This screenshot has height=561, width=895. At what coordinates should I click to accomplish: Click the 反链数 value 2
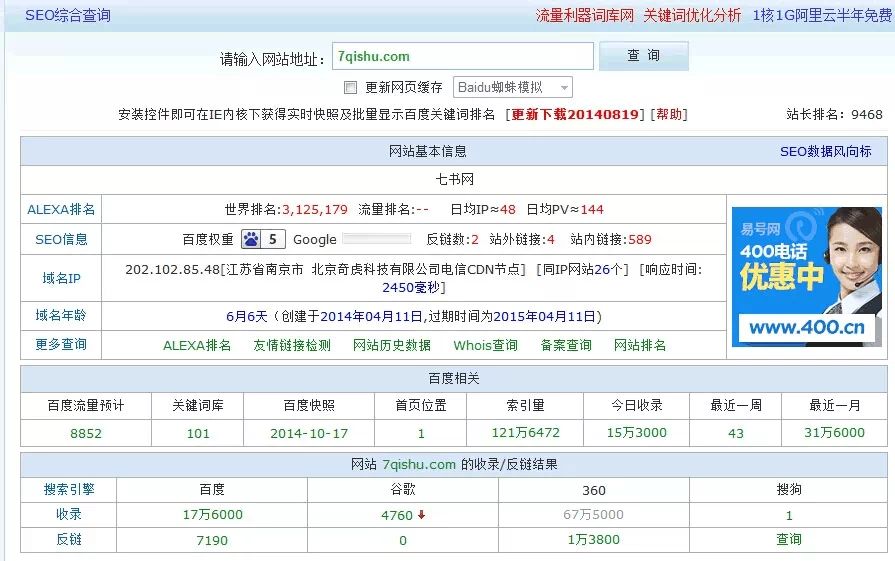point(475,239)
